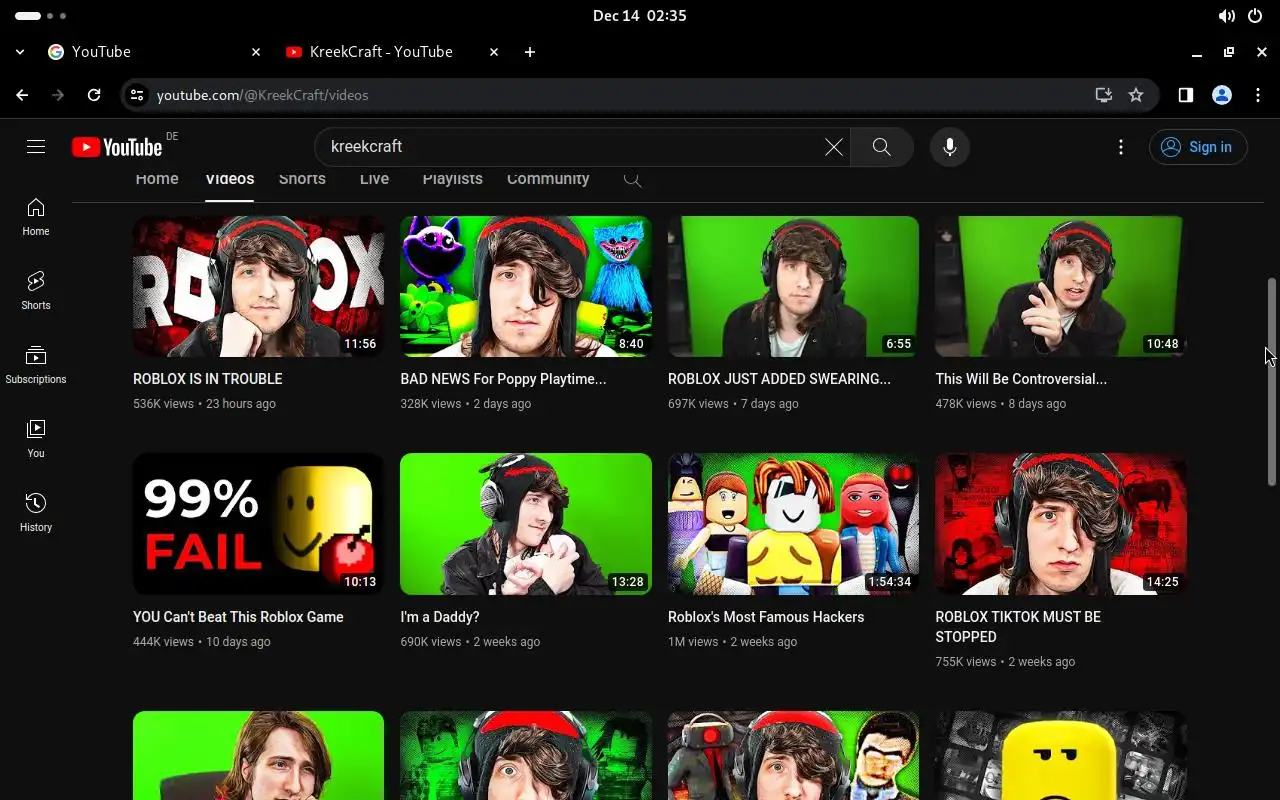Click the address bar URL
1280x800 pixels.
point(262,95)
